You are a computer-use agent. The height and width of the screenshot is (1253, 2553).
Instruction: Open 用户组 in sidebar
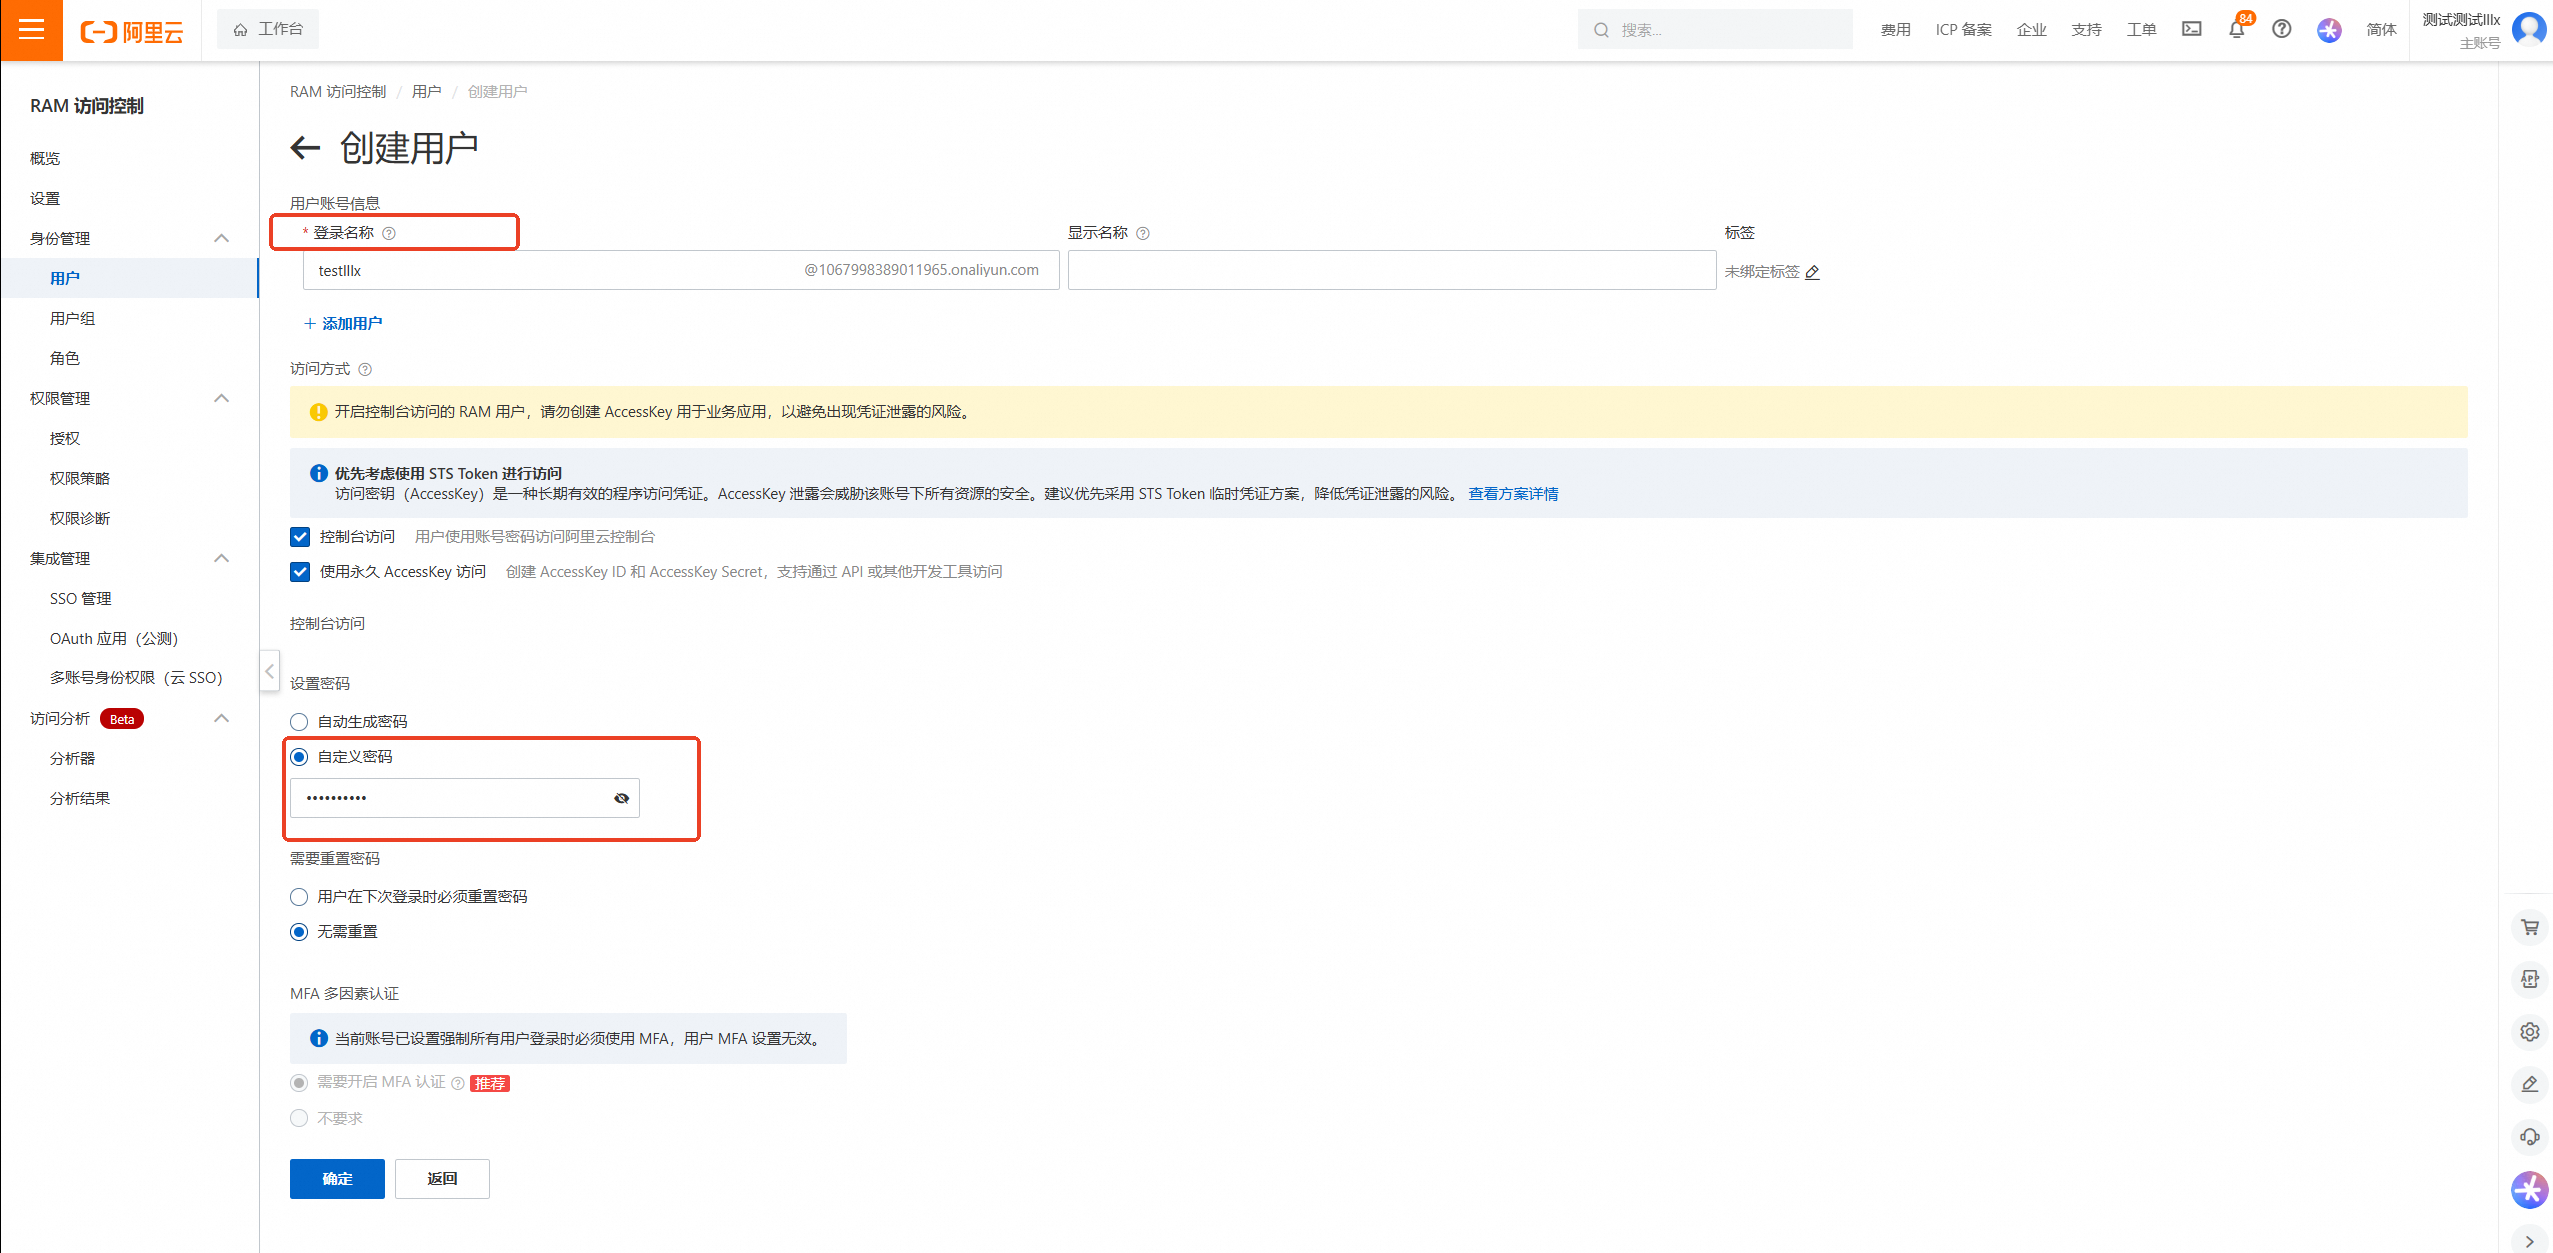tap(72, 318)
